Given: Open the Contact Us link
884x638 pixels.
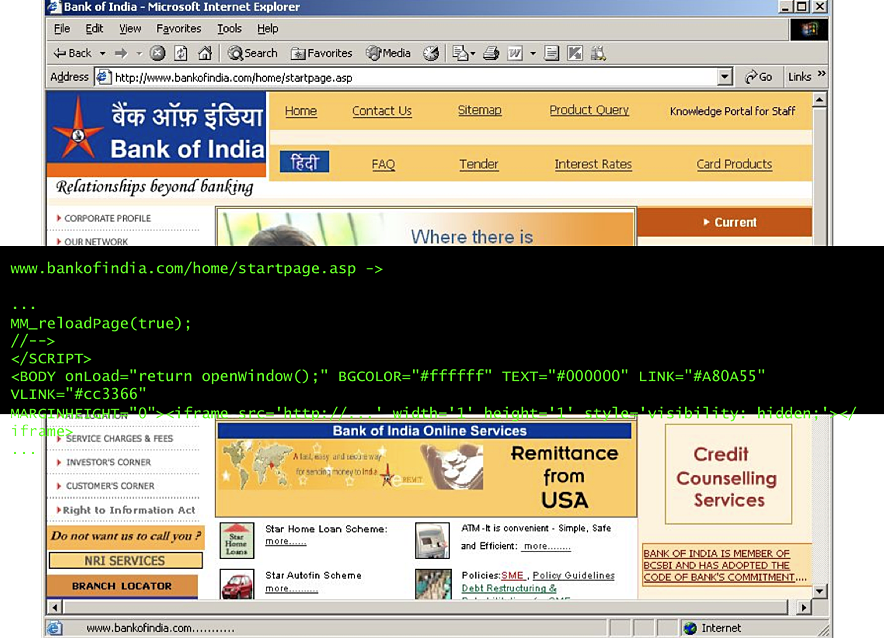Looking at the screenshot, I should 382,111.
